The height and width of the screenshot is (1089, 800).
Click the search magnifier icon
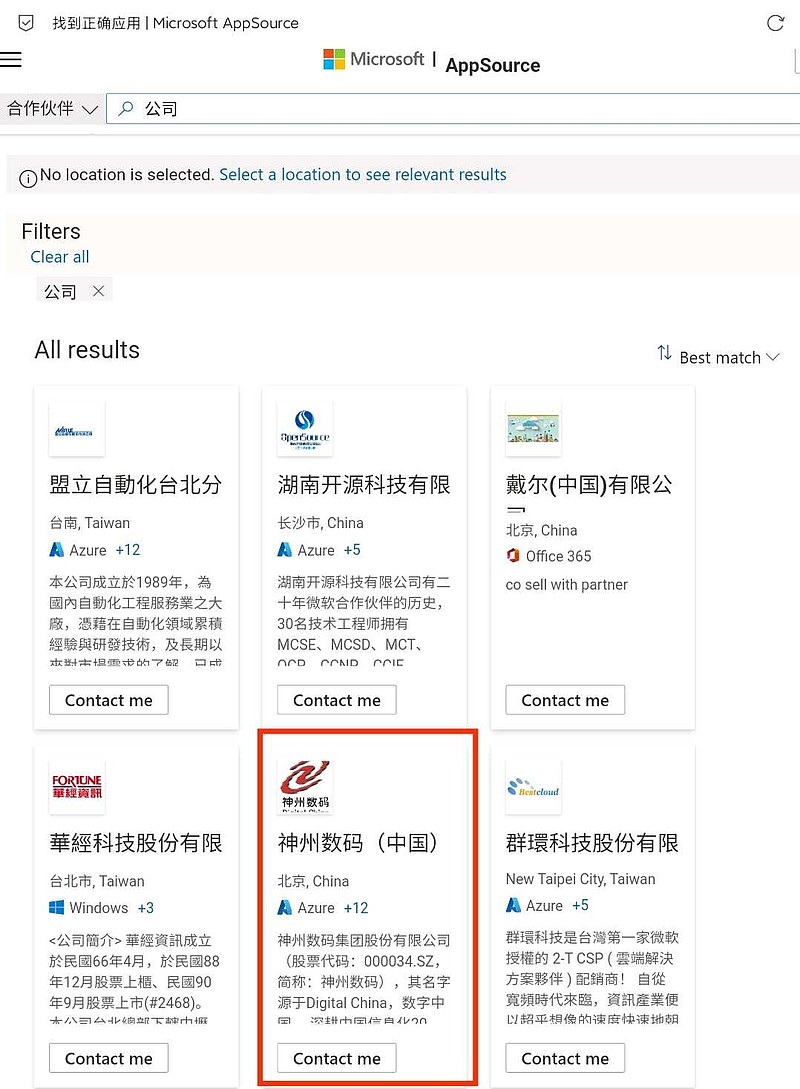[126, 109]
